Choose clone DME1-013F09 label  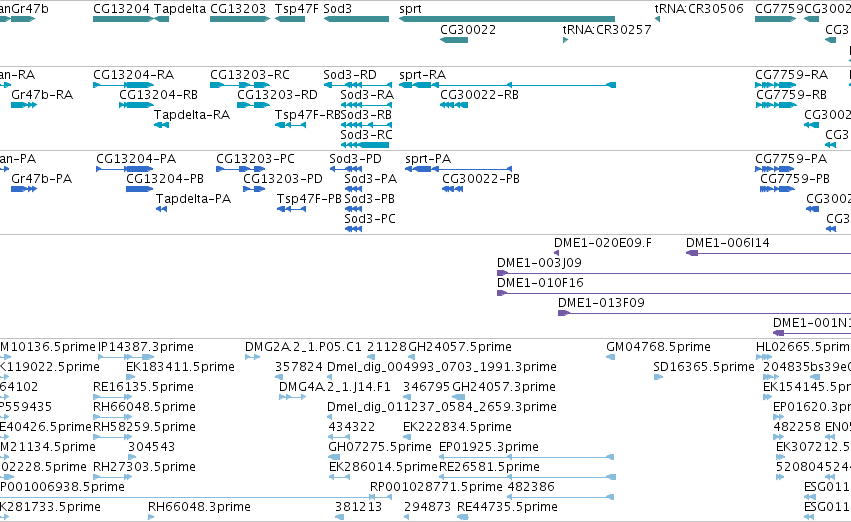(x=601, y=303)
